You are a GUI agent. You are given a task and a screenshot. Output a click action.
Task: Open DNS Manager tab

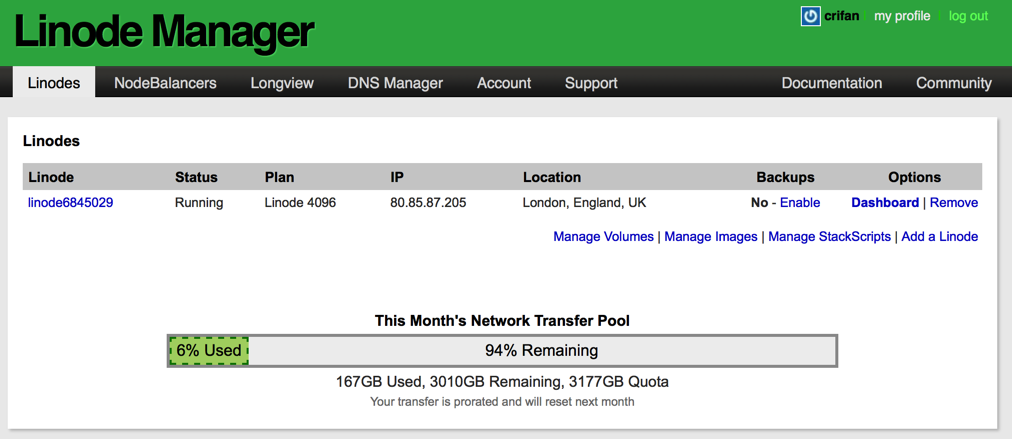click(395, 83)
